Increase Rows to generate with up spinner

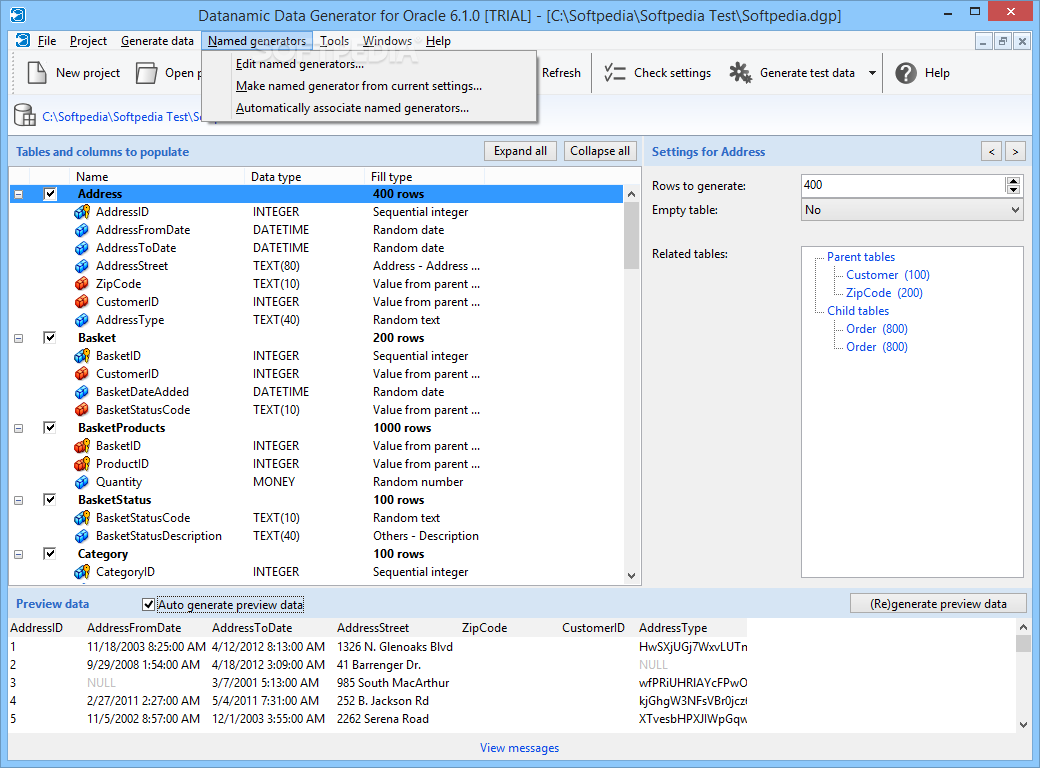coord(1013,181)
